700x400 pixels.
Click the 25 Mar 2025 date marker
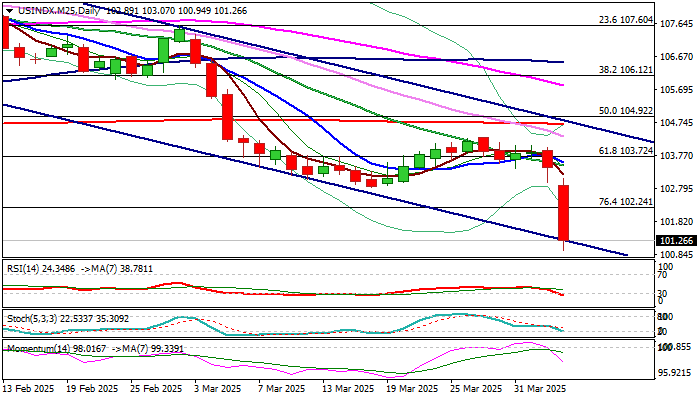pos(476,389)
